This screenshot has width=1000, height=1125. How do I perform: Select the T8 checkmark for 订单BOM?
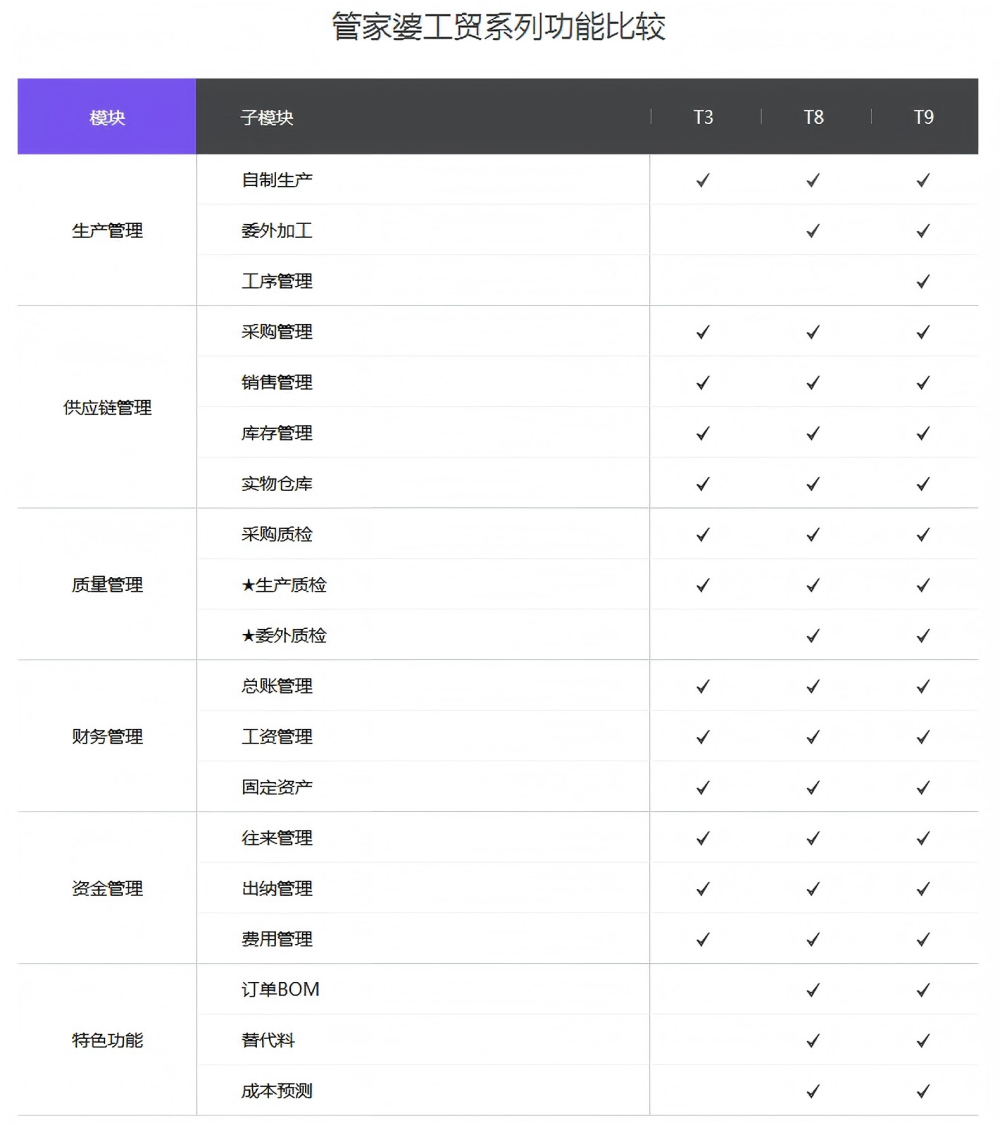pyautogui.click(x=813, y=990)
